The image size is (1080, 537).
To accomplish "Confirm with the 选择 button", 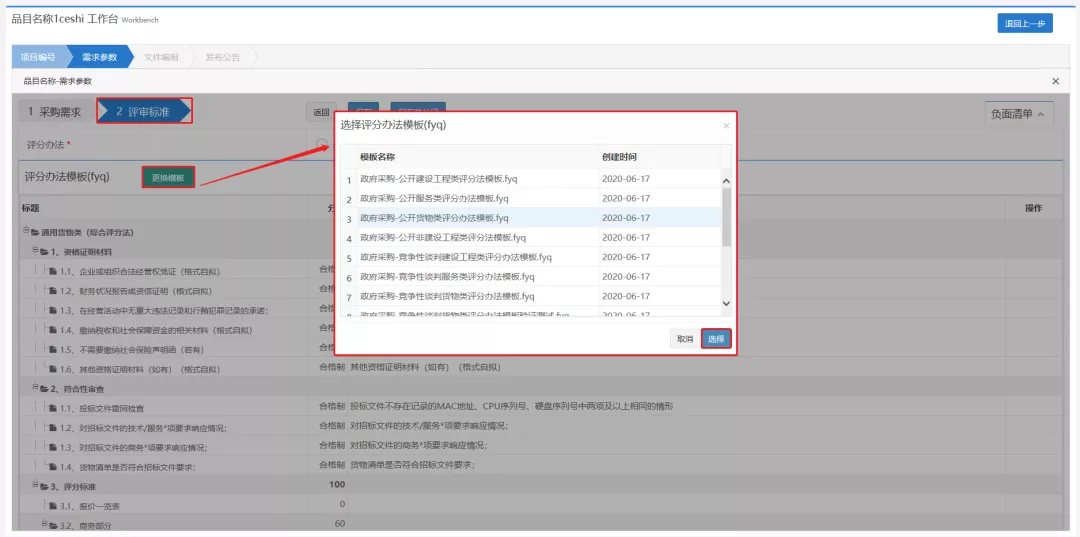I will [x=716, y=339].
